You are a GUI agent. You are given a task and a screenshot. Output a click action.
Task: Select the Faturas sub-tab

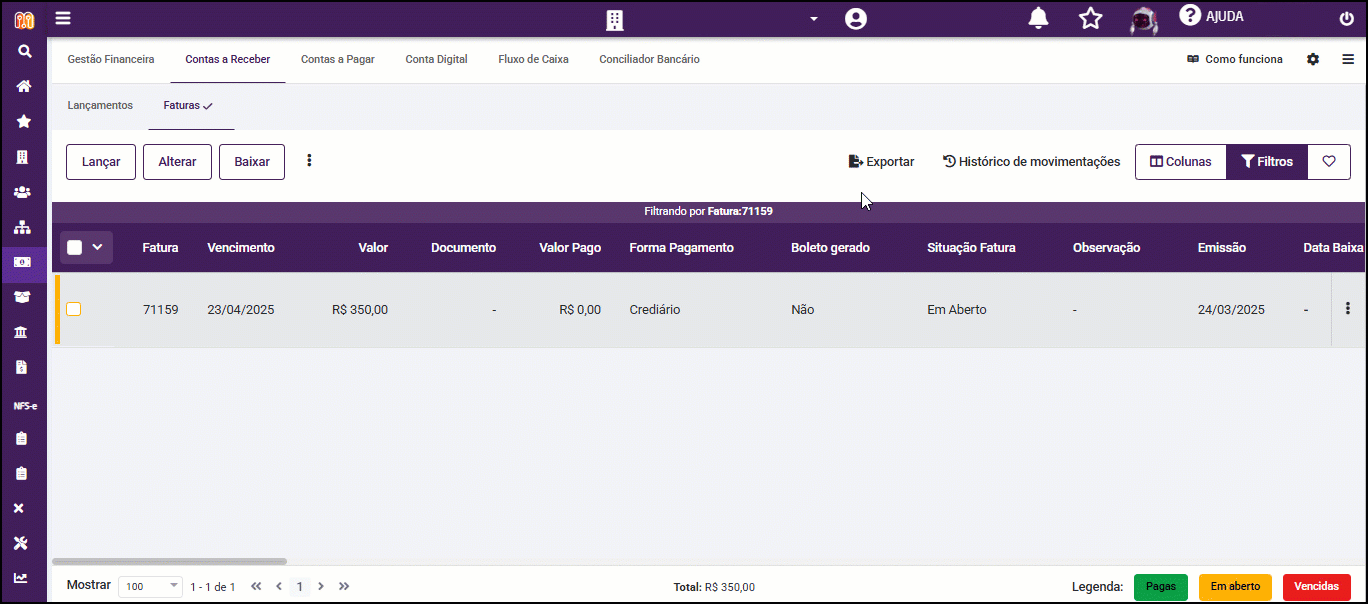click(189, 106)
